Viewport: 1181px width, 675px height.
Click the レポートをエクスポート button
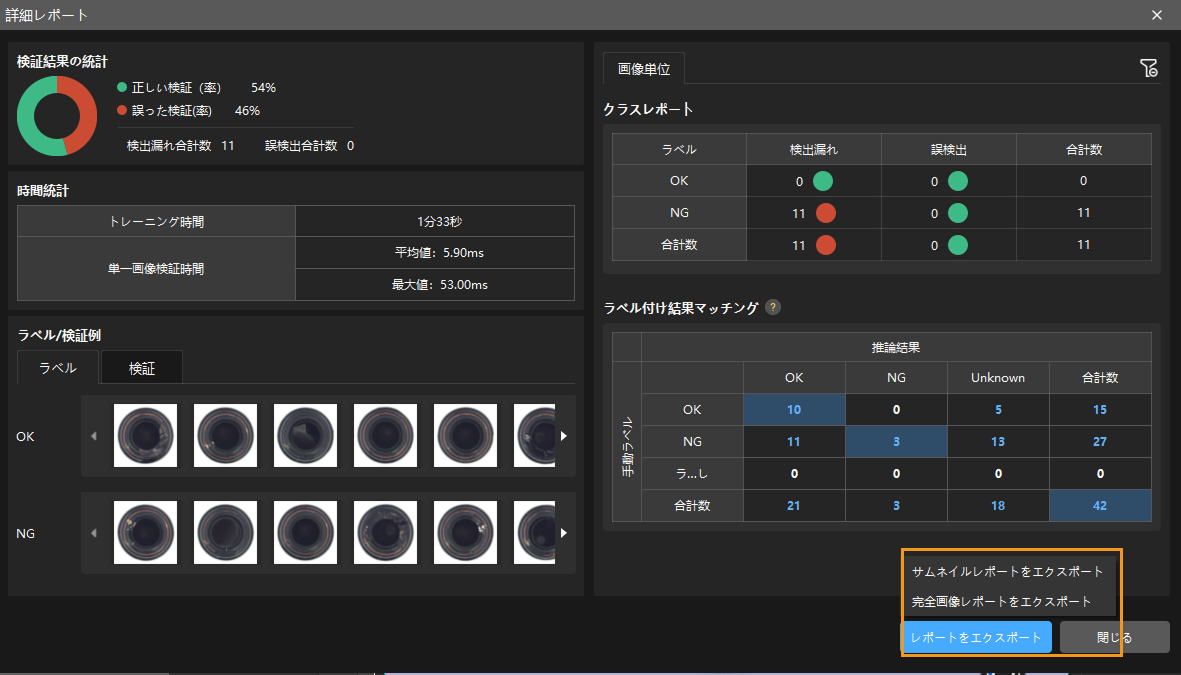pos(976,637)
